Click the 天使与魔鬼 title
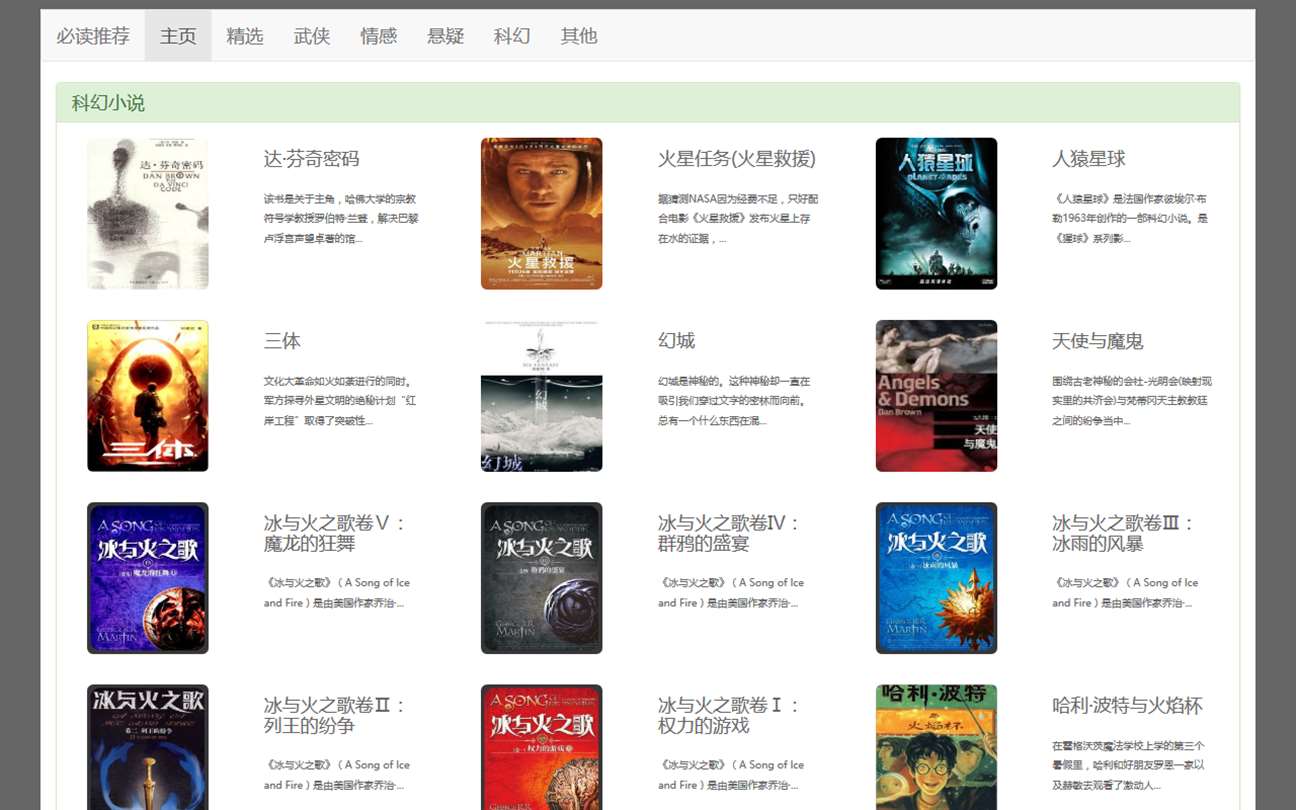 [1098, 341]
